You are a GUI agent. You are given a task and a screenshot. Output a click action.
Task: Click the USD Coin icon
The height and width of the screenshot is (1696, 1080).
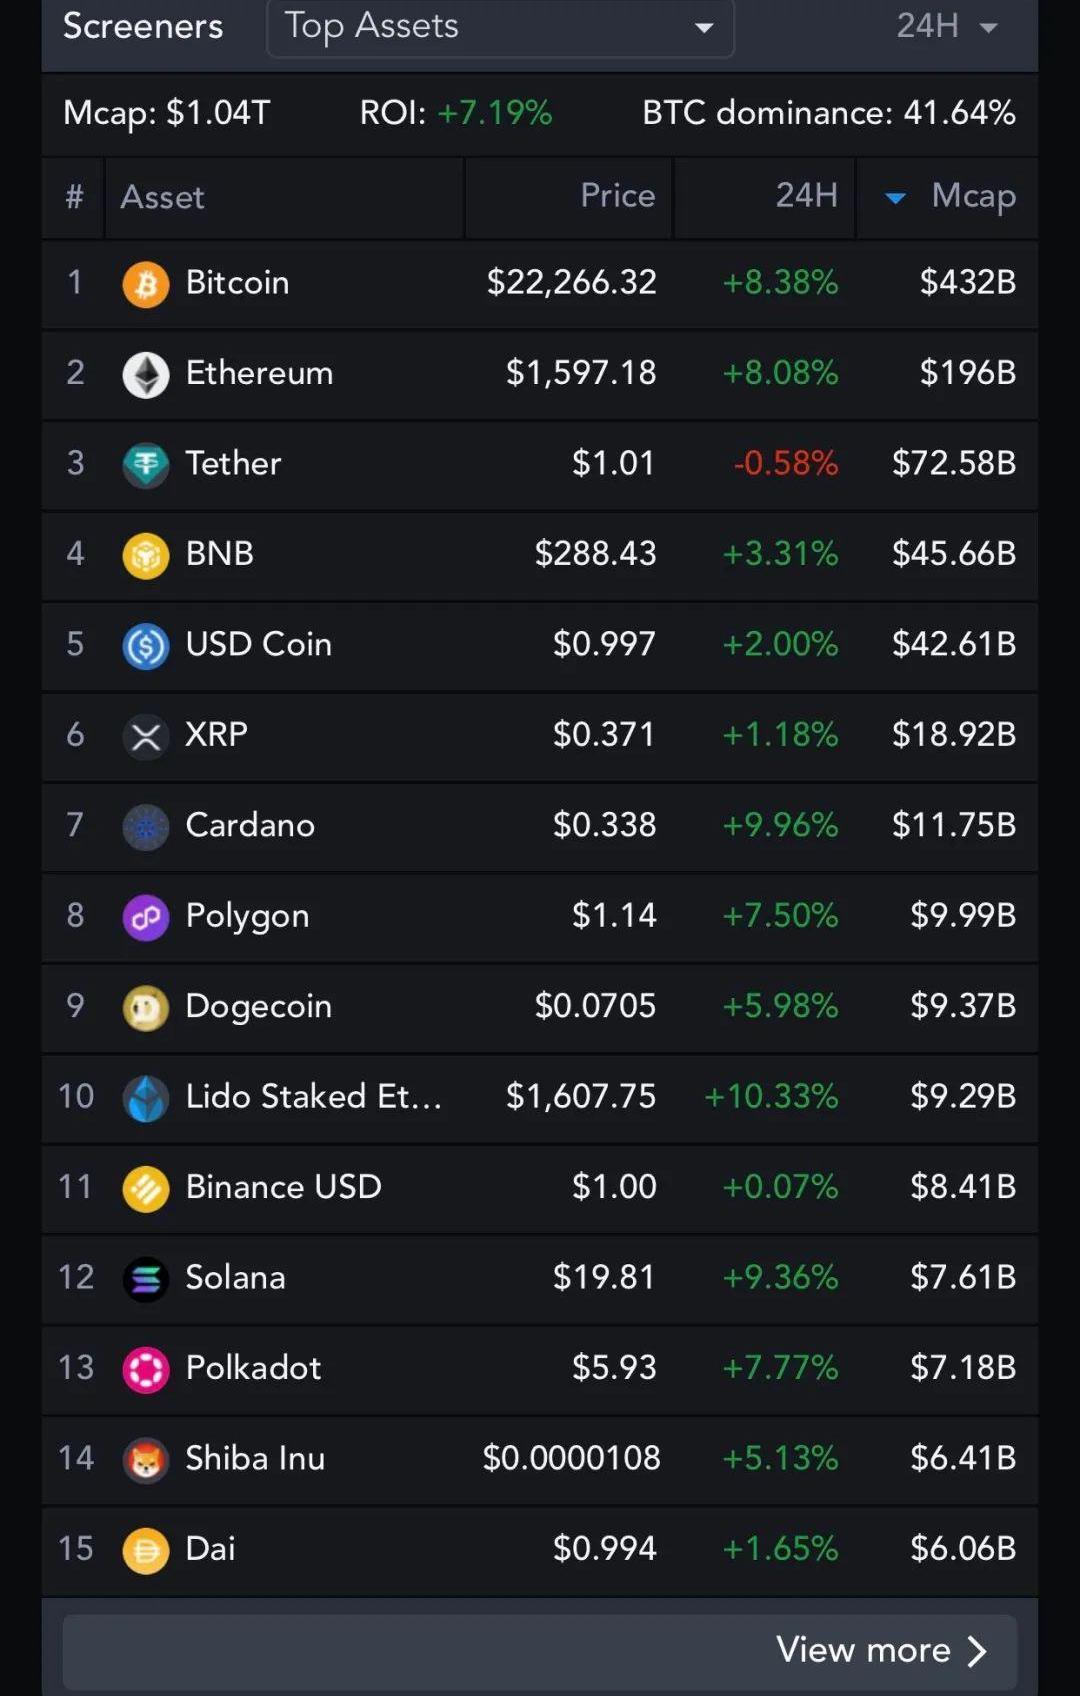(146, 646)
